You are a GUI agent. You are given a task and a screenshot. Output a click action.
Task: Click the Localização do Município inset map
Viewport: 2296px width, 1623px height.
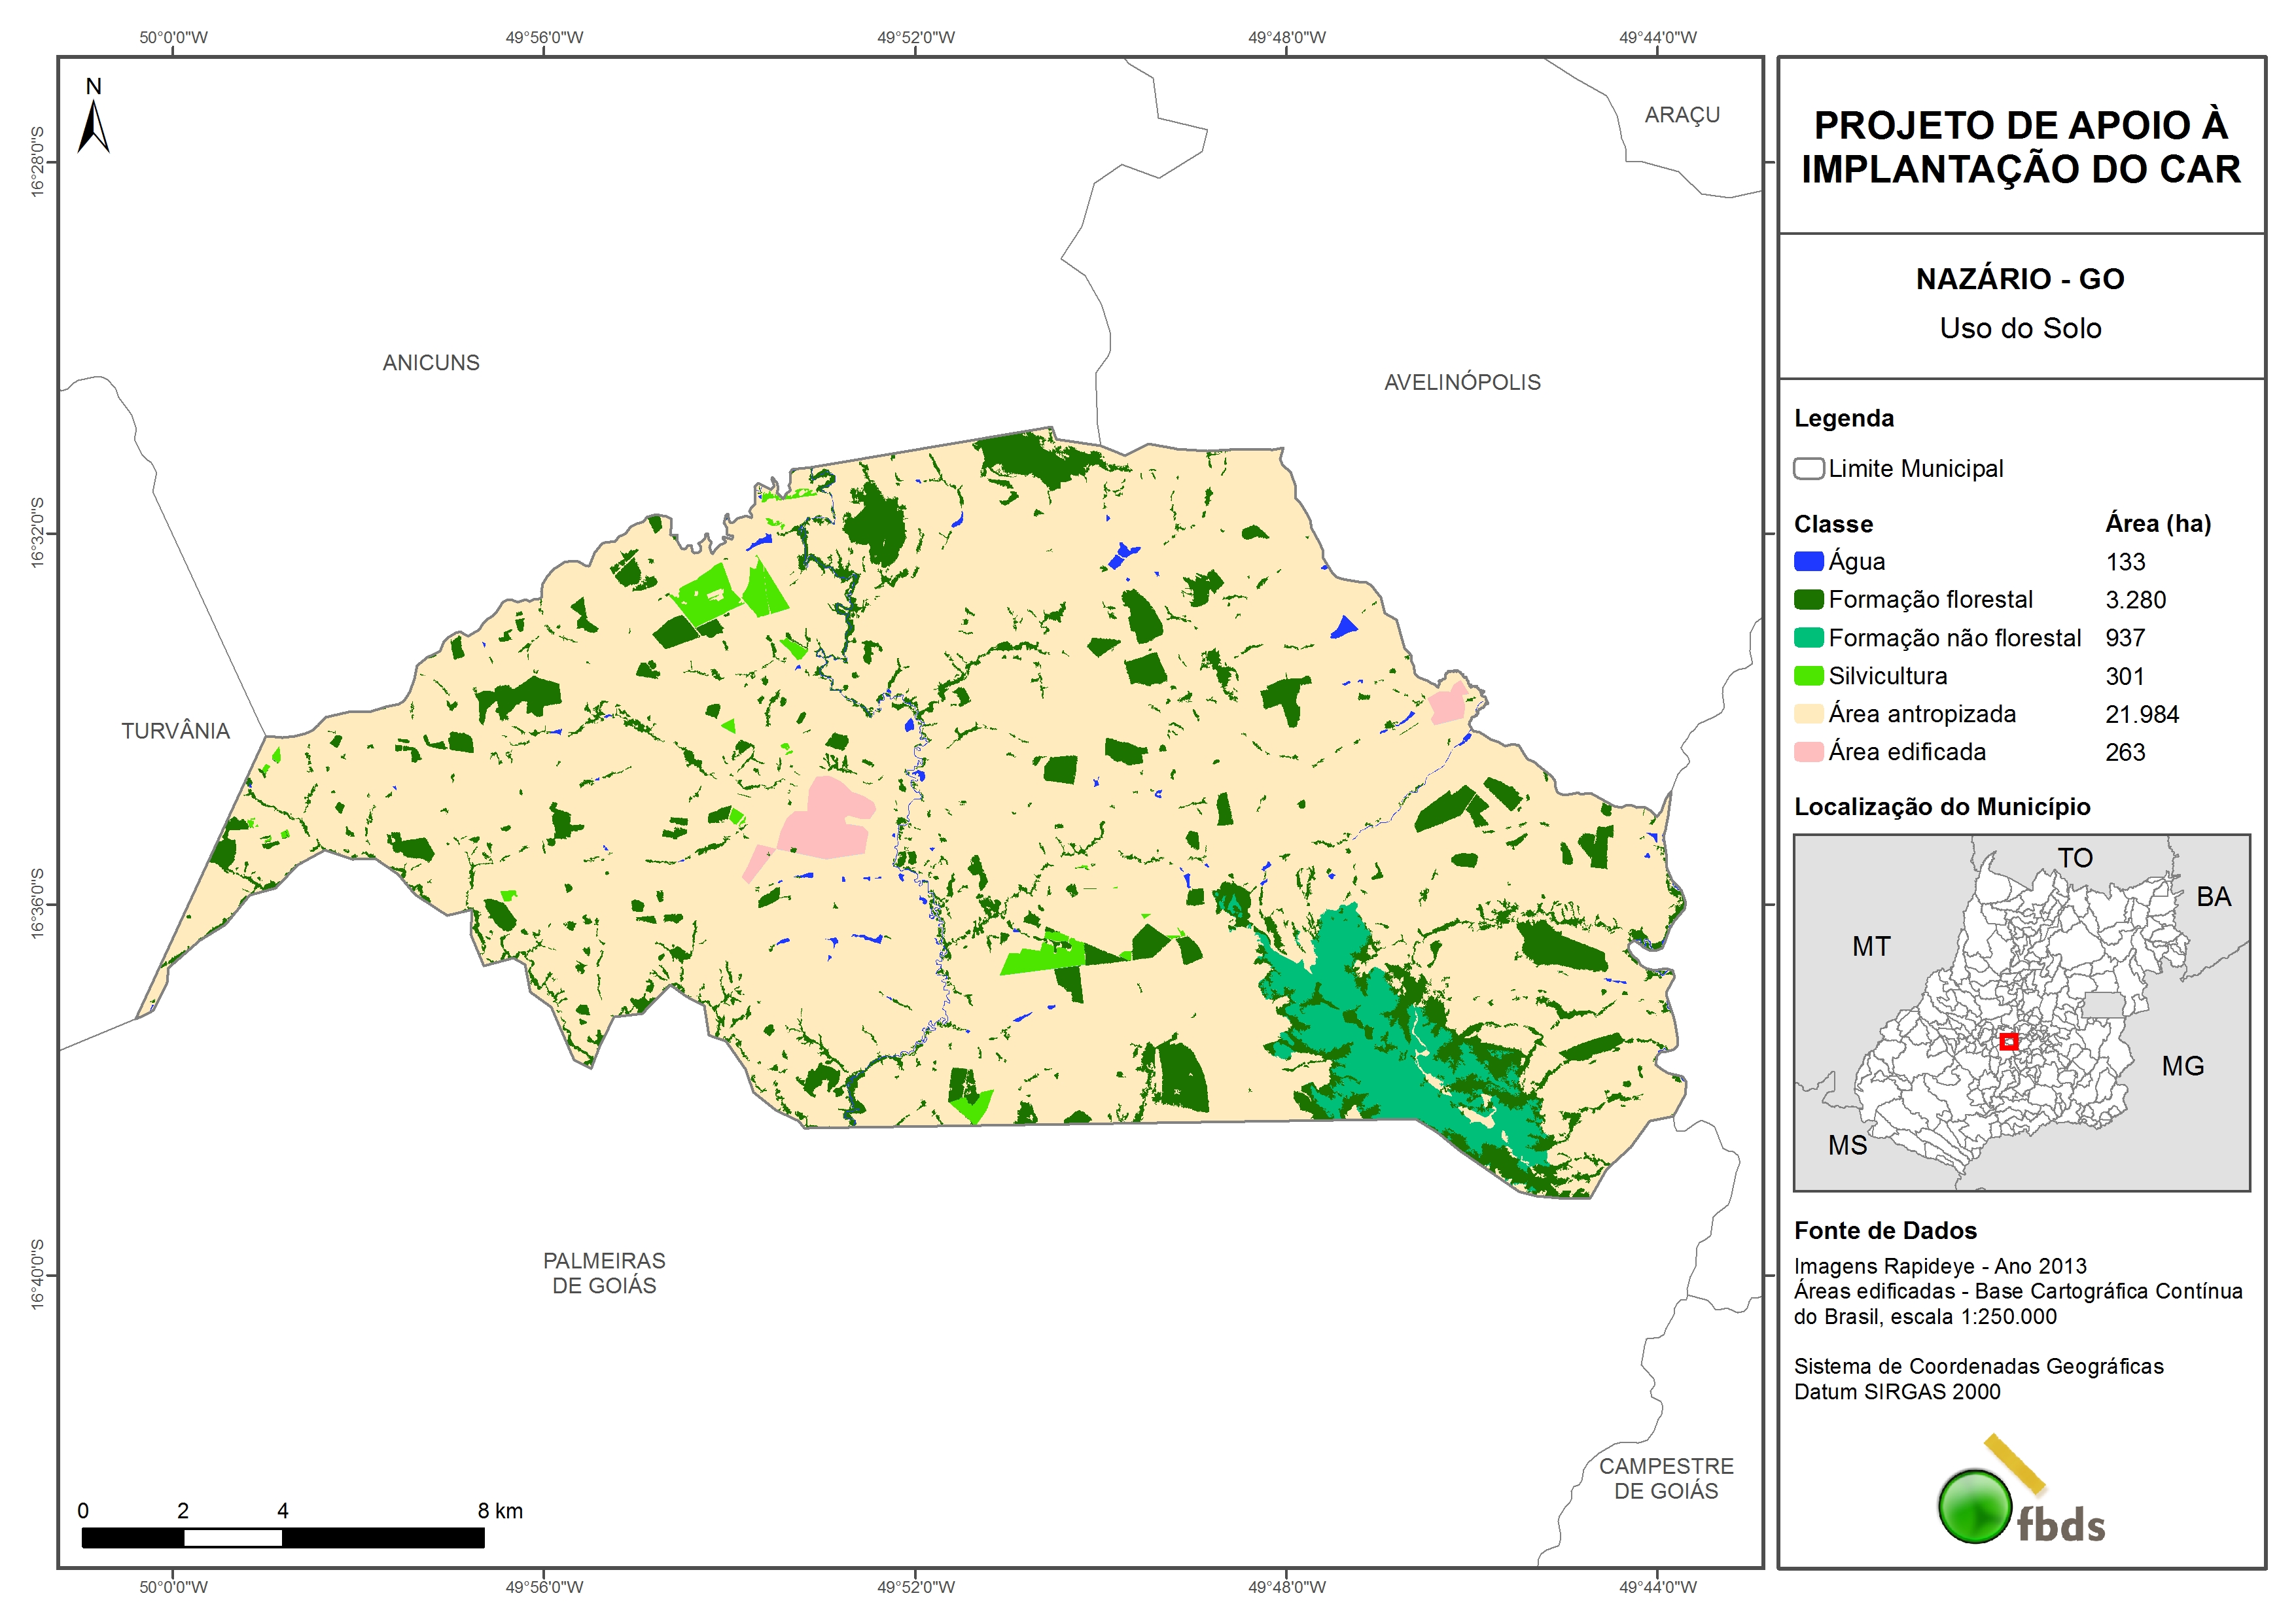[x=2021, y=1012]
